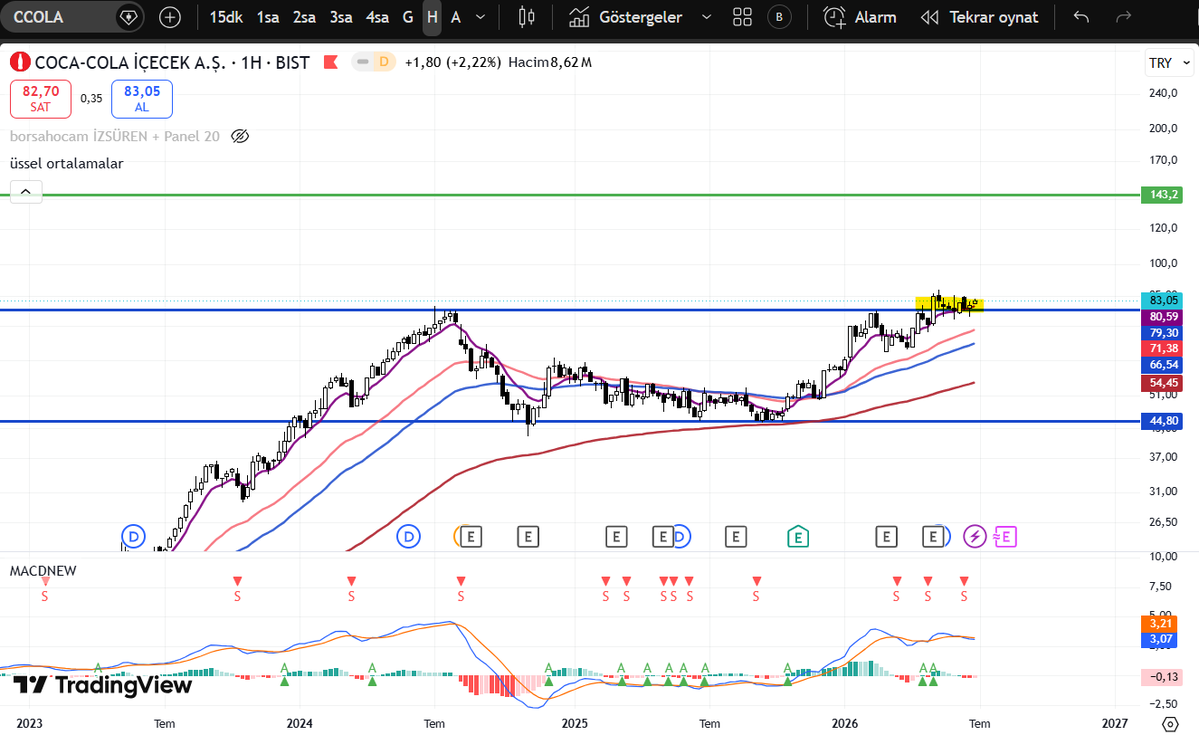Image resolution: width=1199 pixels, height=735 pixels.
Task: Click the blue 66,54 average label
Action: [x=1162, y=365]
